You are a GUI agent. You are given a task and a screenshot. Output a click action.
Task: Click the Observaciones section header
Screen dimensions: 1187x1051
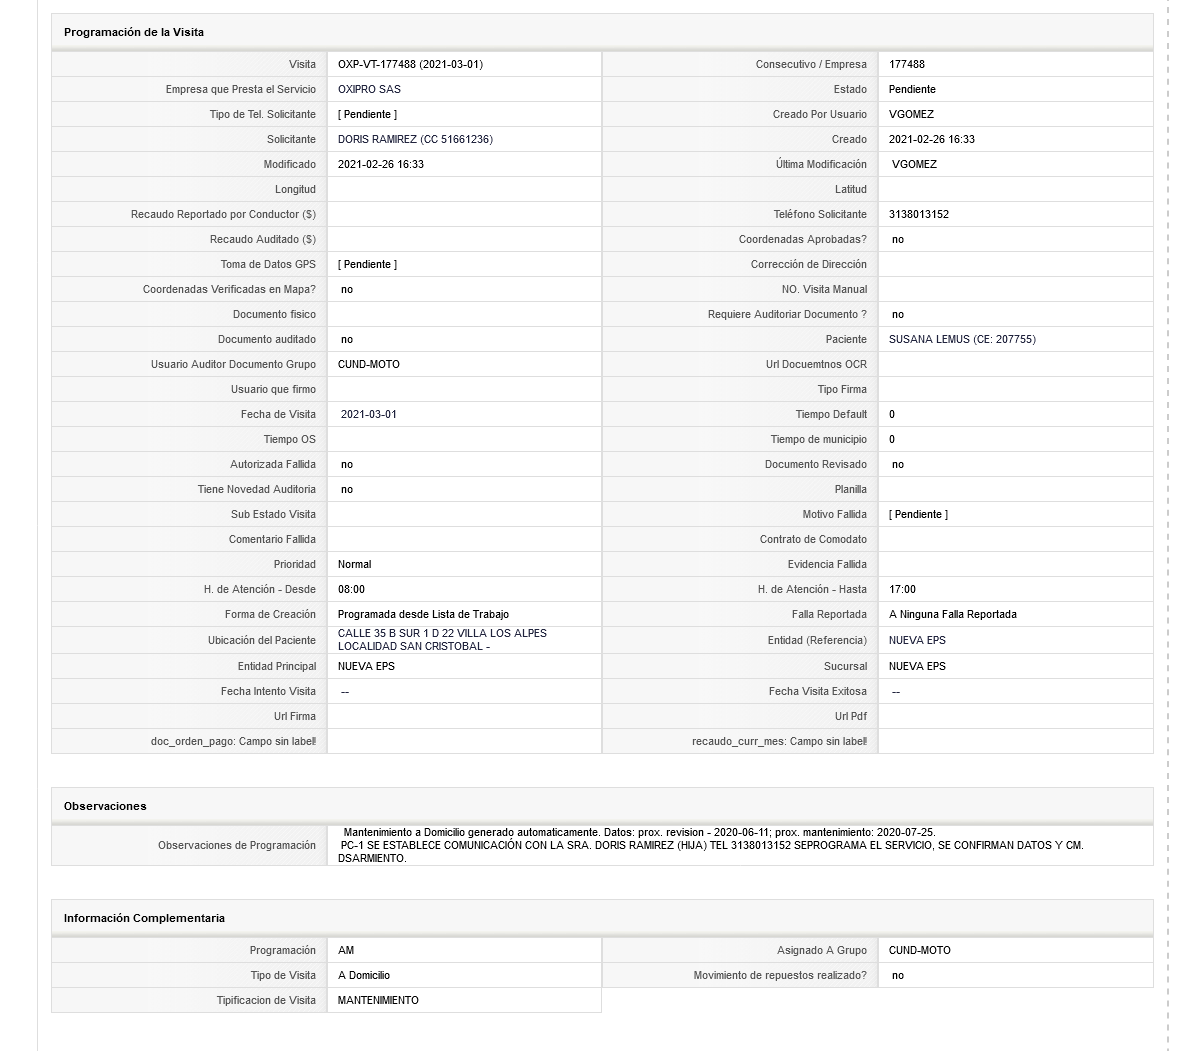pos(105,806)
